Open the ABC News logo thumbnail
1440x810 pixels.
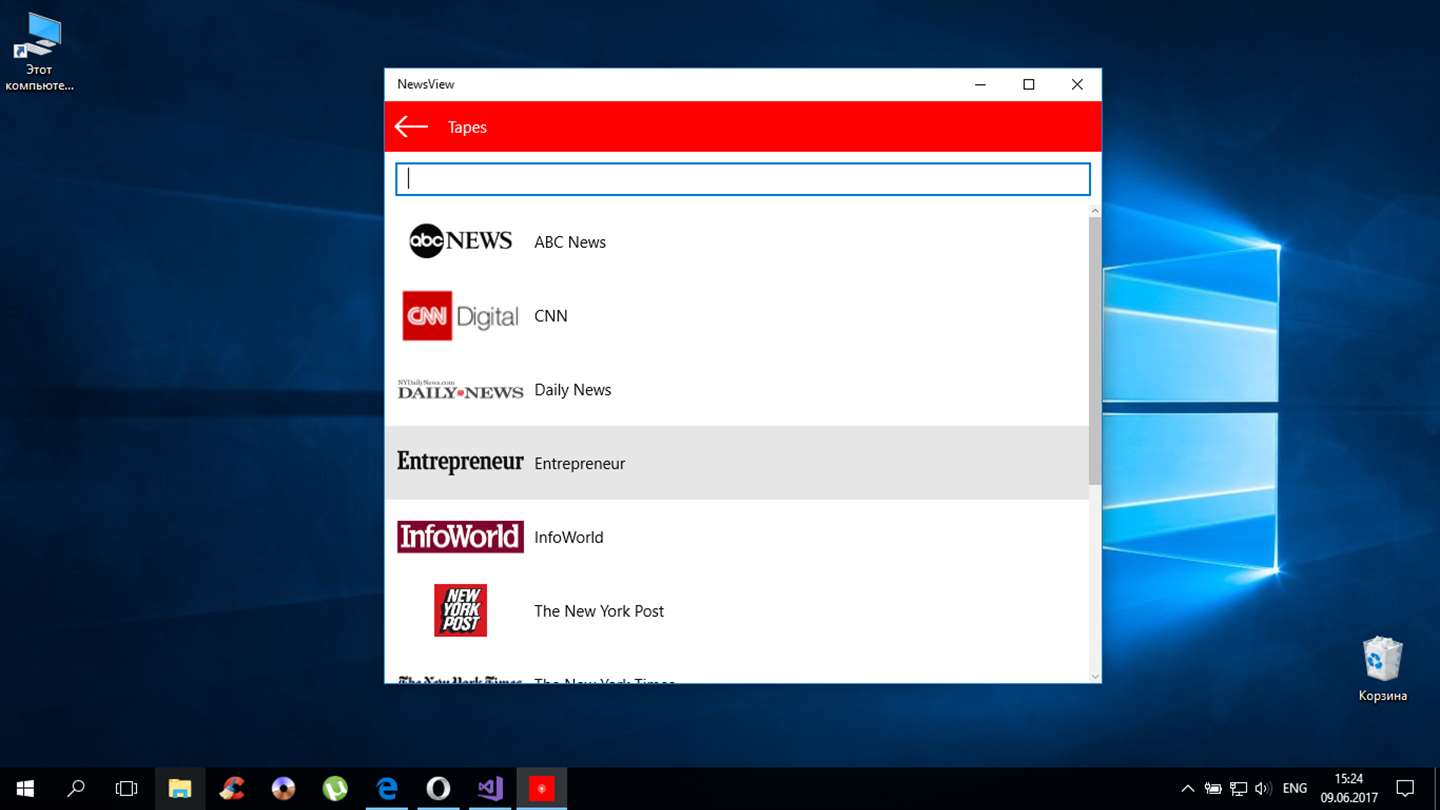pyautogui.click(x=460, y=241)
